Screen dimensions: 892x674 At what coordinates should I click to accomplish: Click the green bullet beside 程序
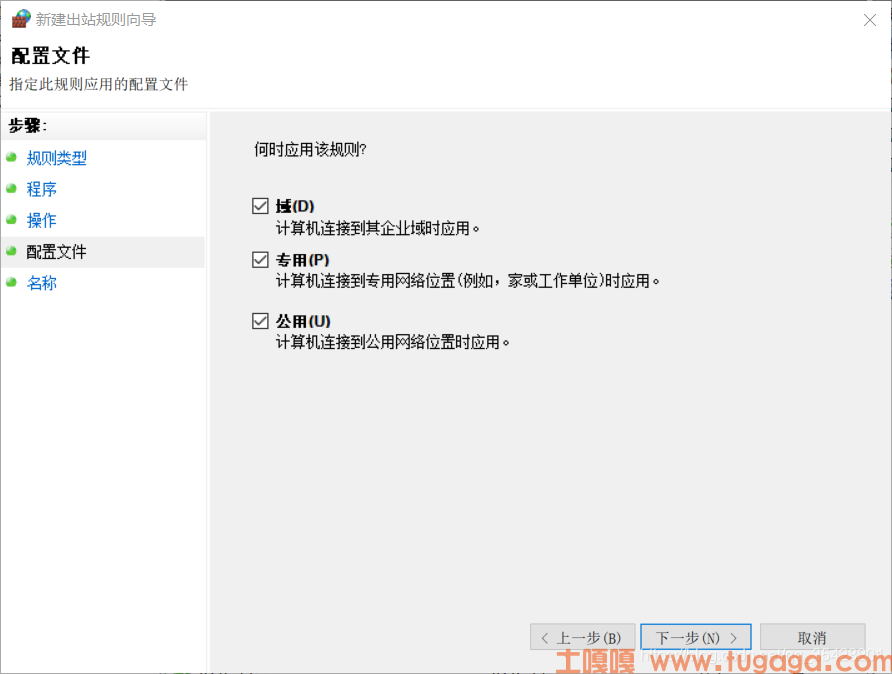pos(11,188)
